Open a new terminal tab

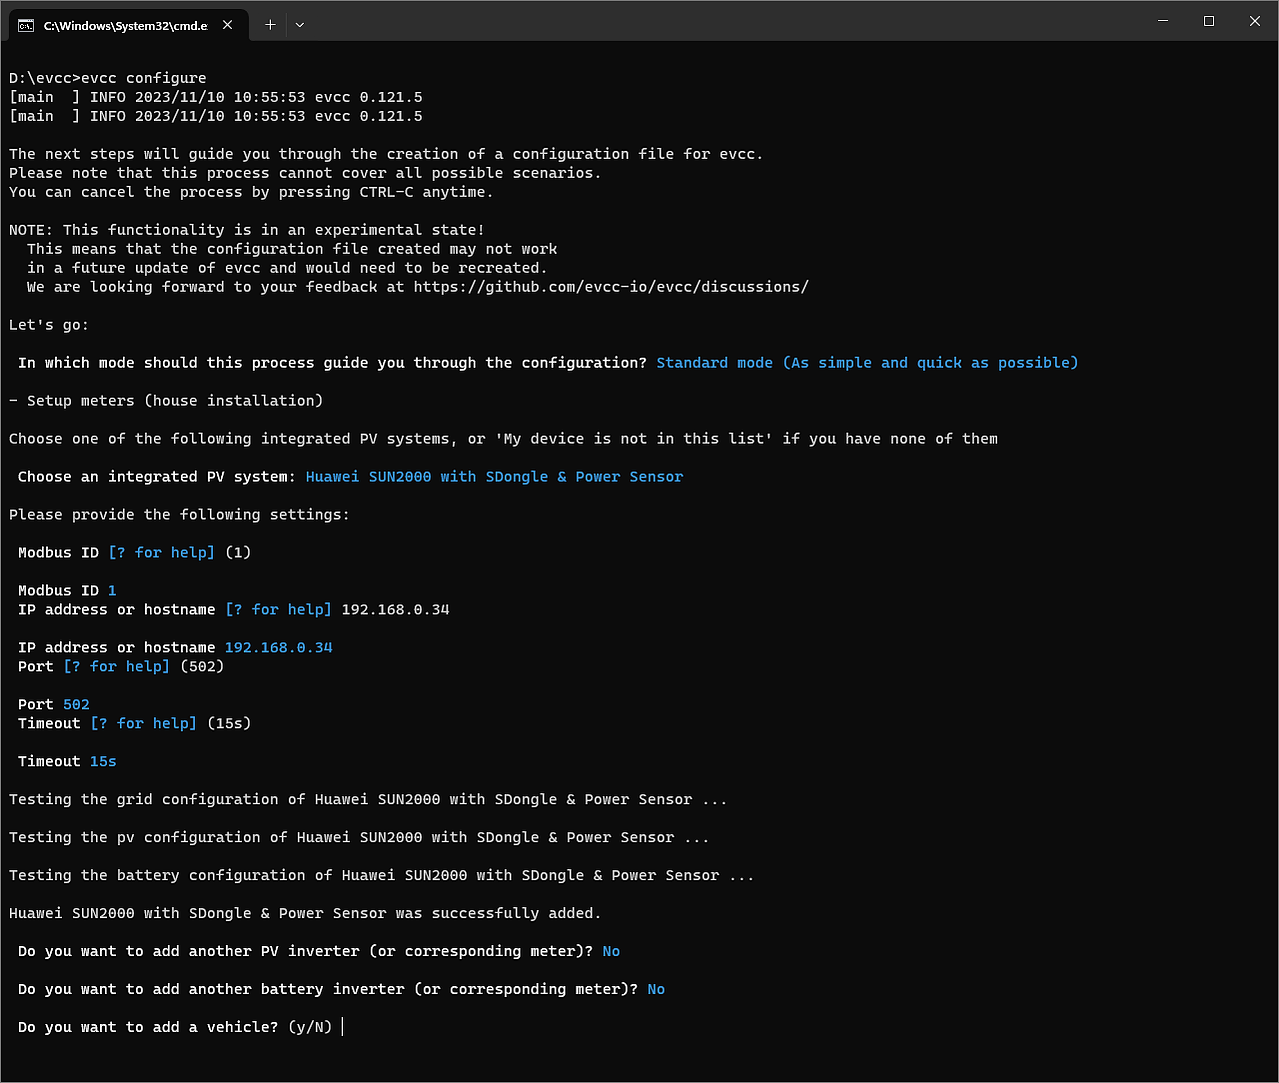click(270, 25)
